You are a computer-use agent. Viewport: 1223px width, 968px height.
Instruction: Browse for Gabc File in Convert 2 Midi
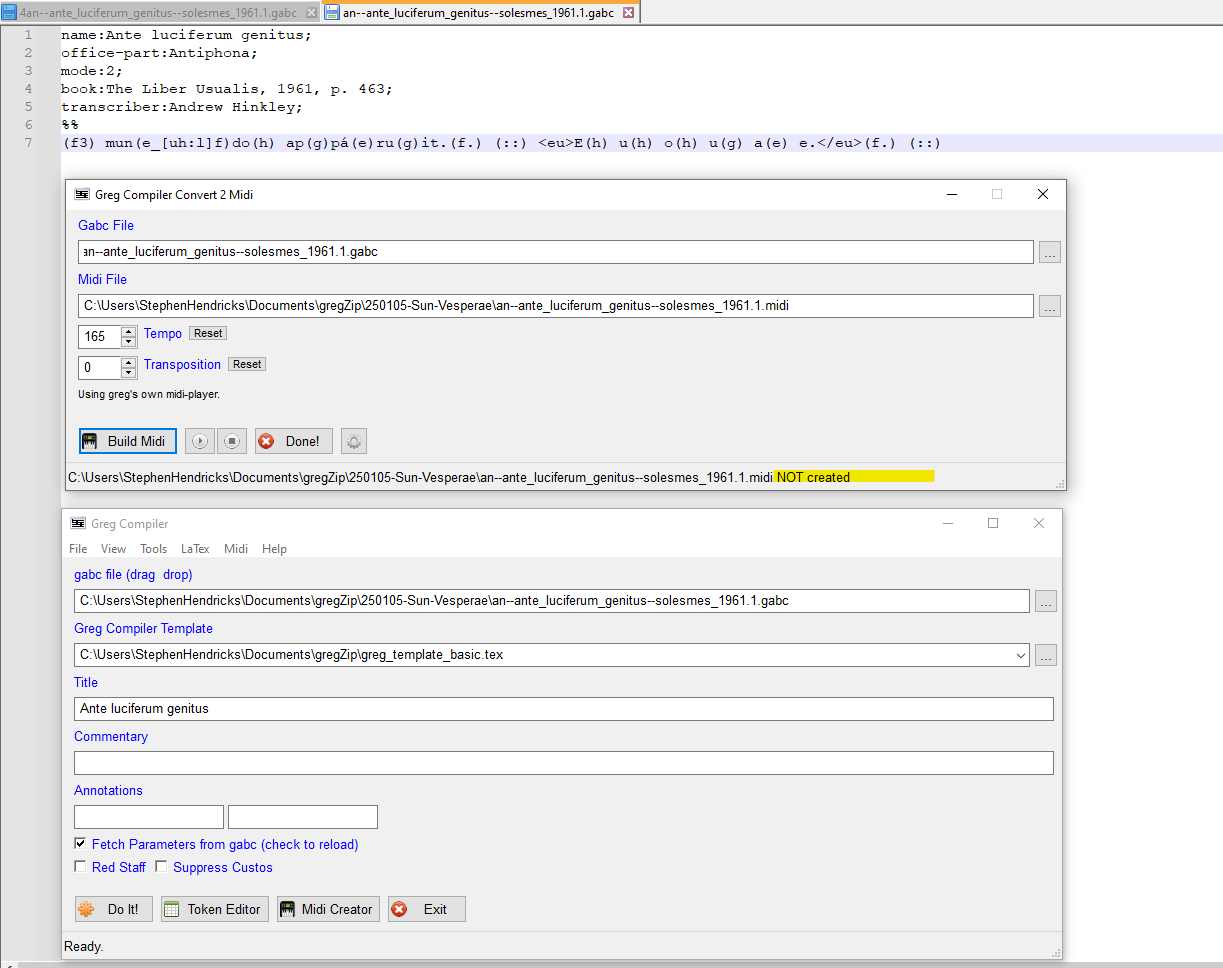coord(1049,252)
